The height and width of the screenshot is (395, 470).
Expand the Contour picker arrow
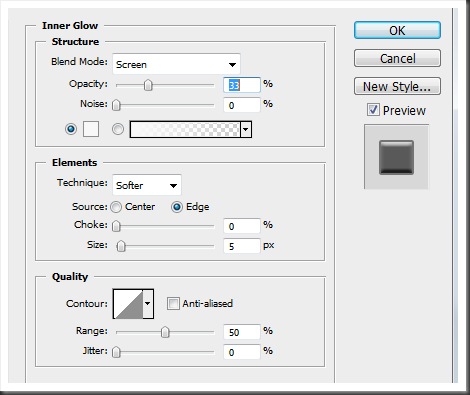pyautogui.click(x=148, y=304)
